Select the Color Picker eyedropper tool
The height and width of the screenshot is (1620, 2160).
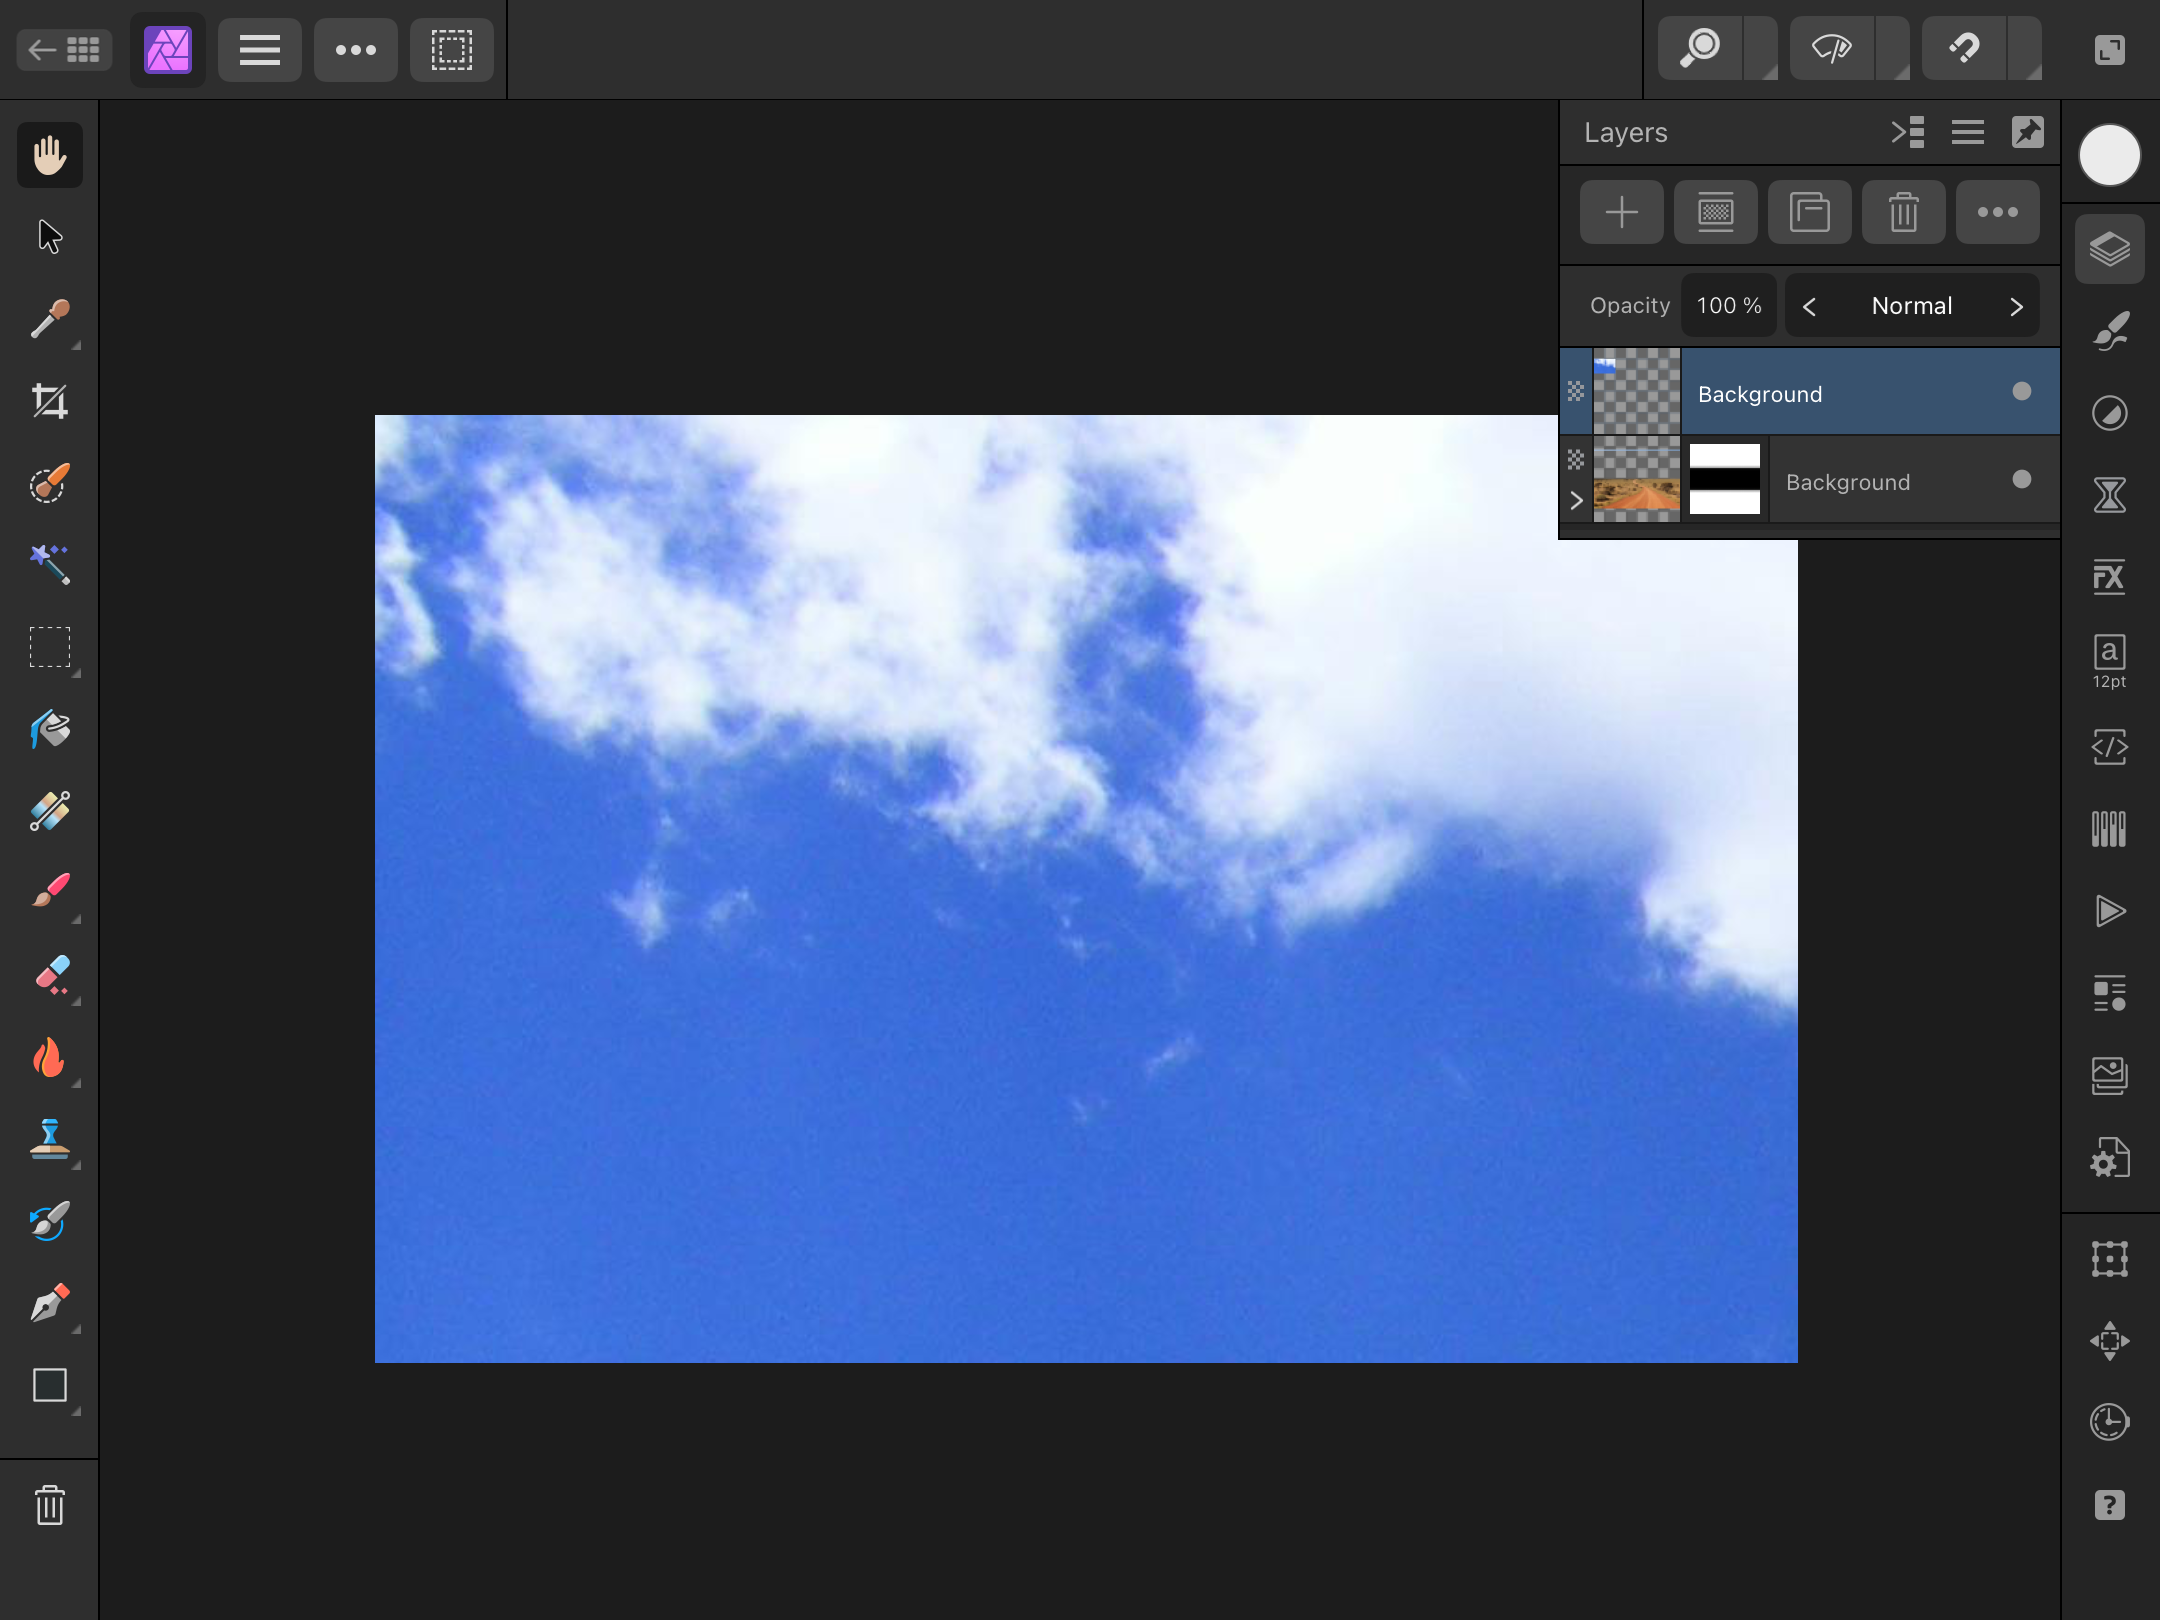[x=50, y=319]
